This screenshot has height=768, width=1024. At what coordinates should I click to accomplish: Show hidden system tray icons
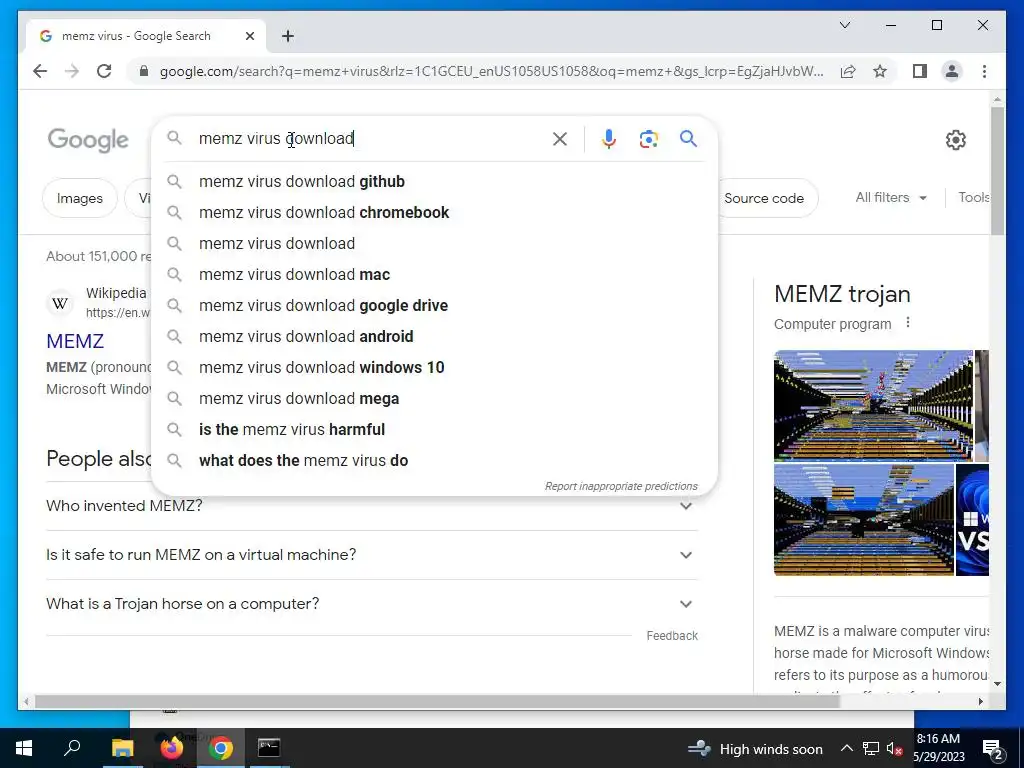846,748
